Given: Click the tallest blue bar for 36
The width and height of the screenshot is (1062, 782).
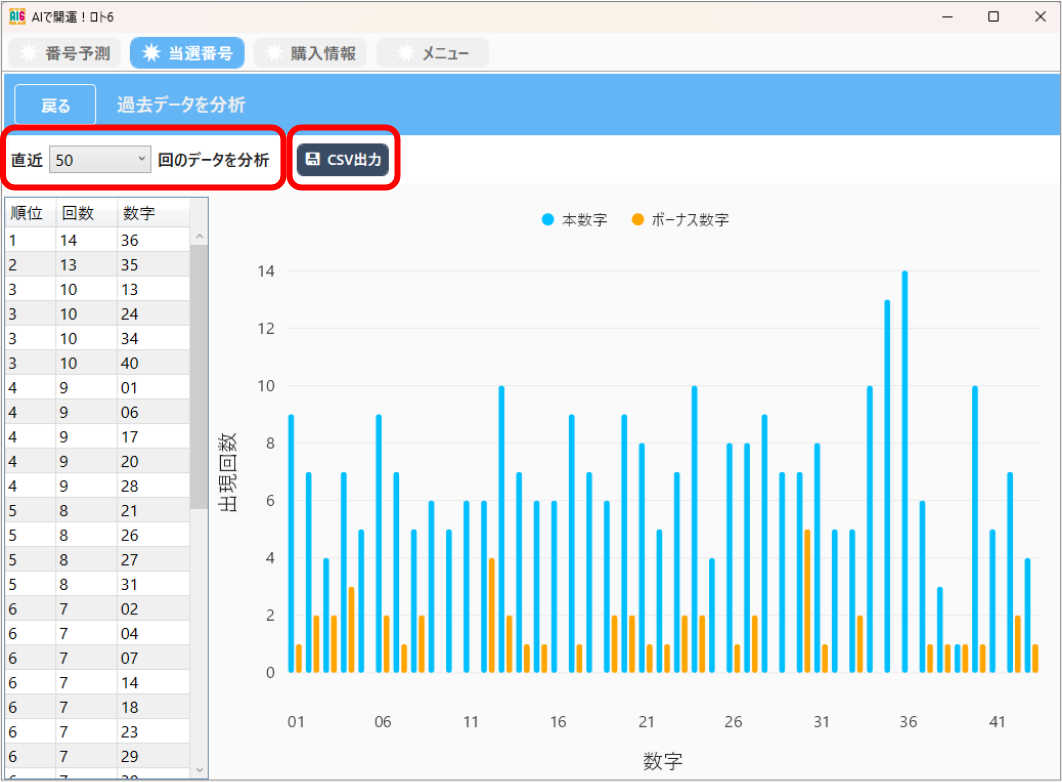Looking at the screenshot, I should (904, 470).
